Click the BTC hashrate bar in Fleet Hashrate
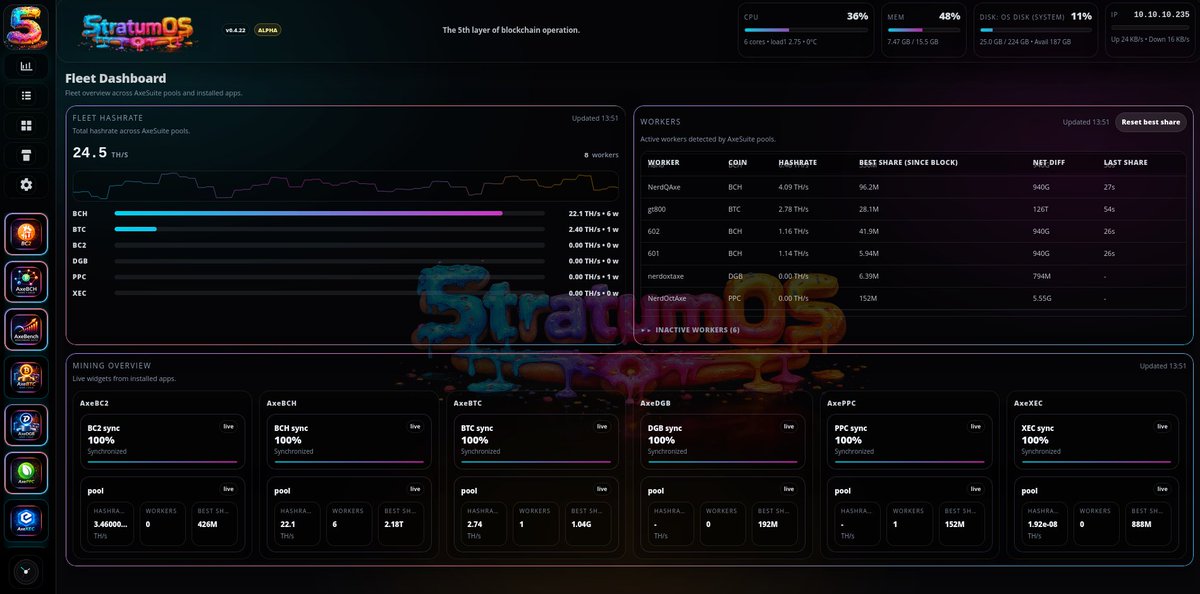1200x594 pixels. [x=329, y=229]
